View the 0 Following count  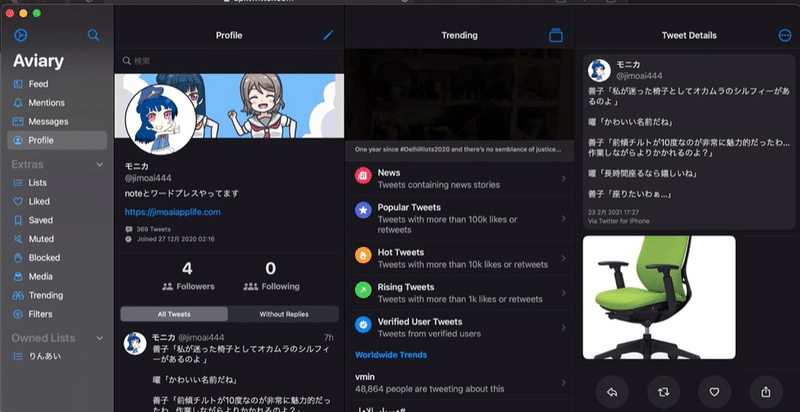[x=271, y=277]
